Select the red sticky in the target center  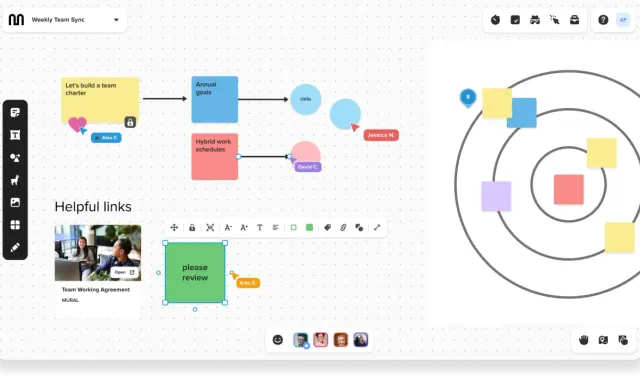(569, 189)
